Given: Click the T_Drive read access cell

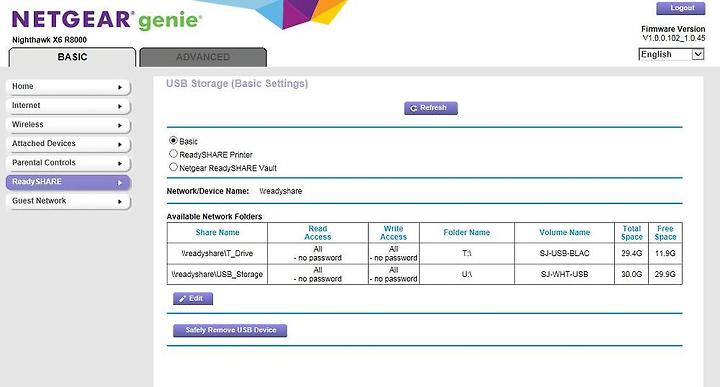Looking at the screenshot, I should tap(318, 253).
